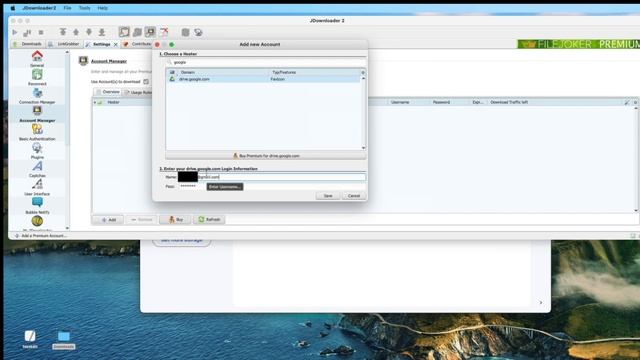640x360 pixels.
Task: Switch to the Downloads tab
Action: (27, 44)
